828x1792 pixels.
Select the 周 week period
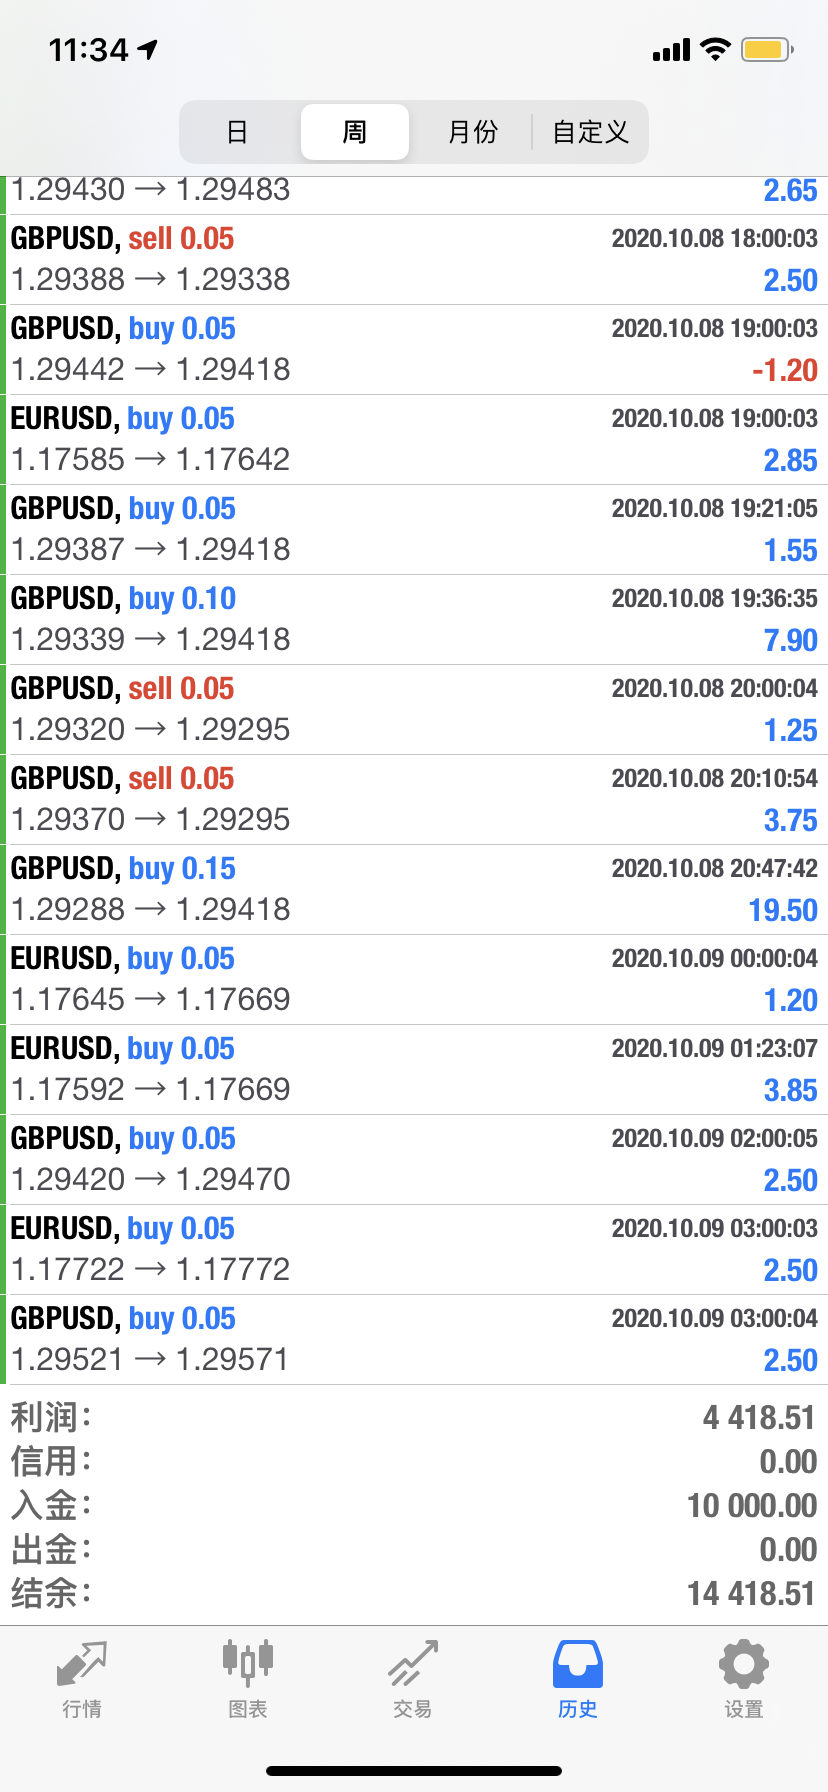[x=355, y=132]
